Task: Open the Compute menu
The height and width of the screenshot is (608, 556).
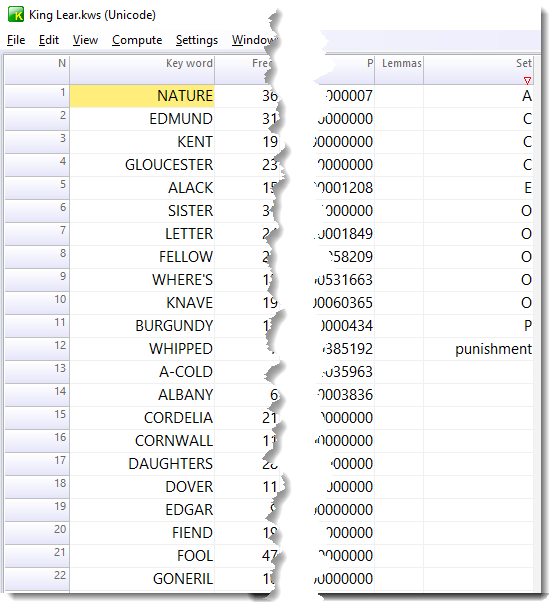Action: [137, 40]
